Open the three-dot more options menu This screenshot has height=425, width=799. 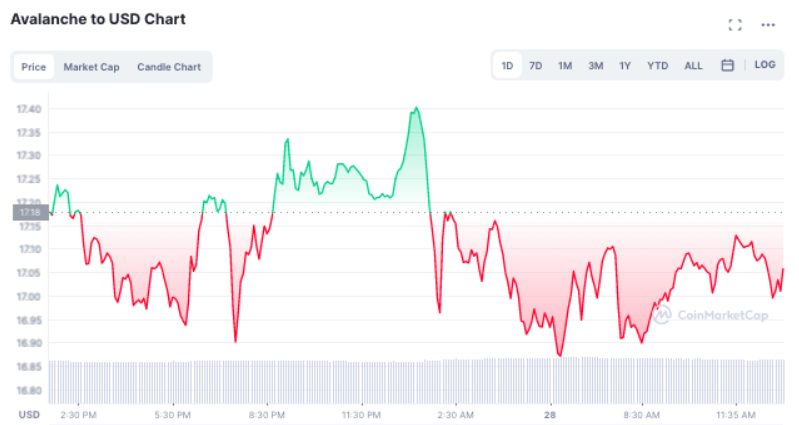(768, 25)
